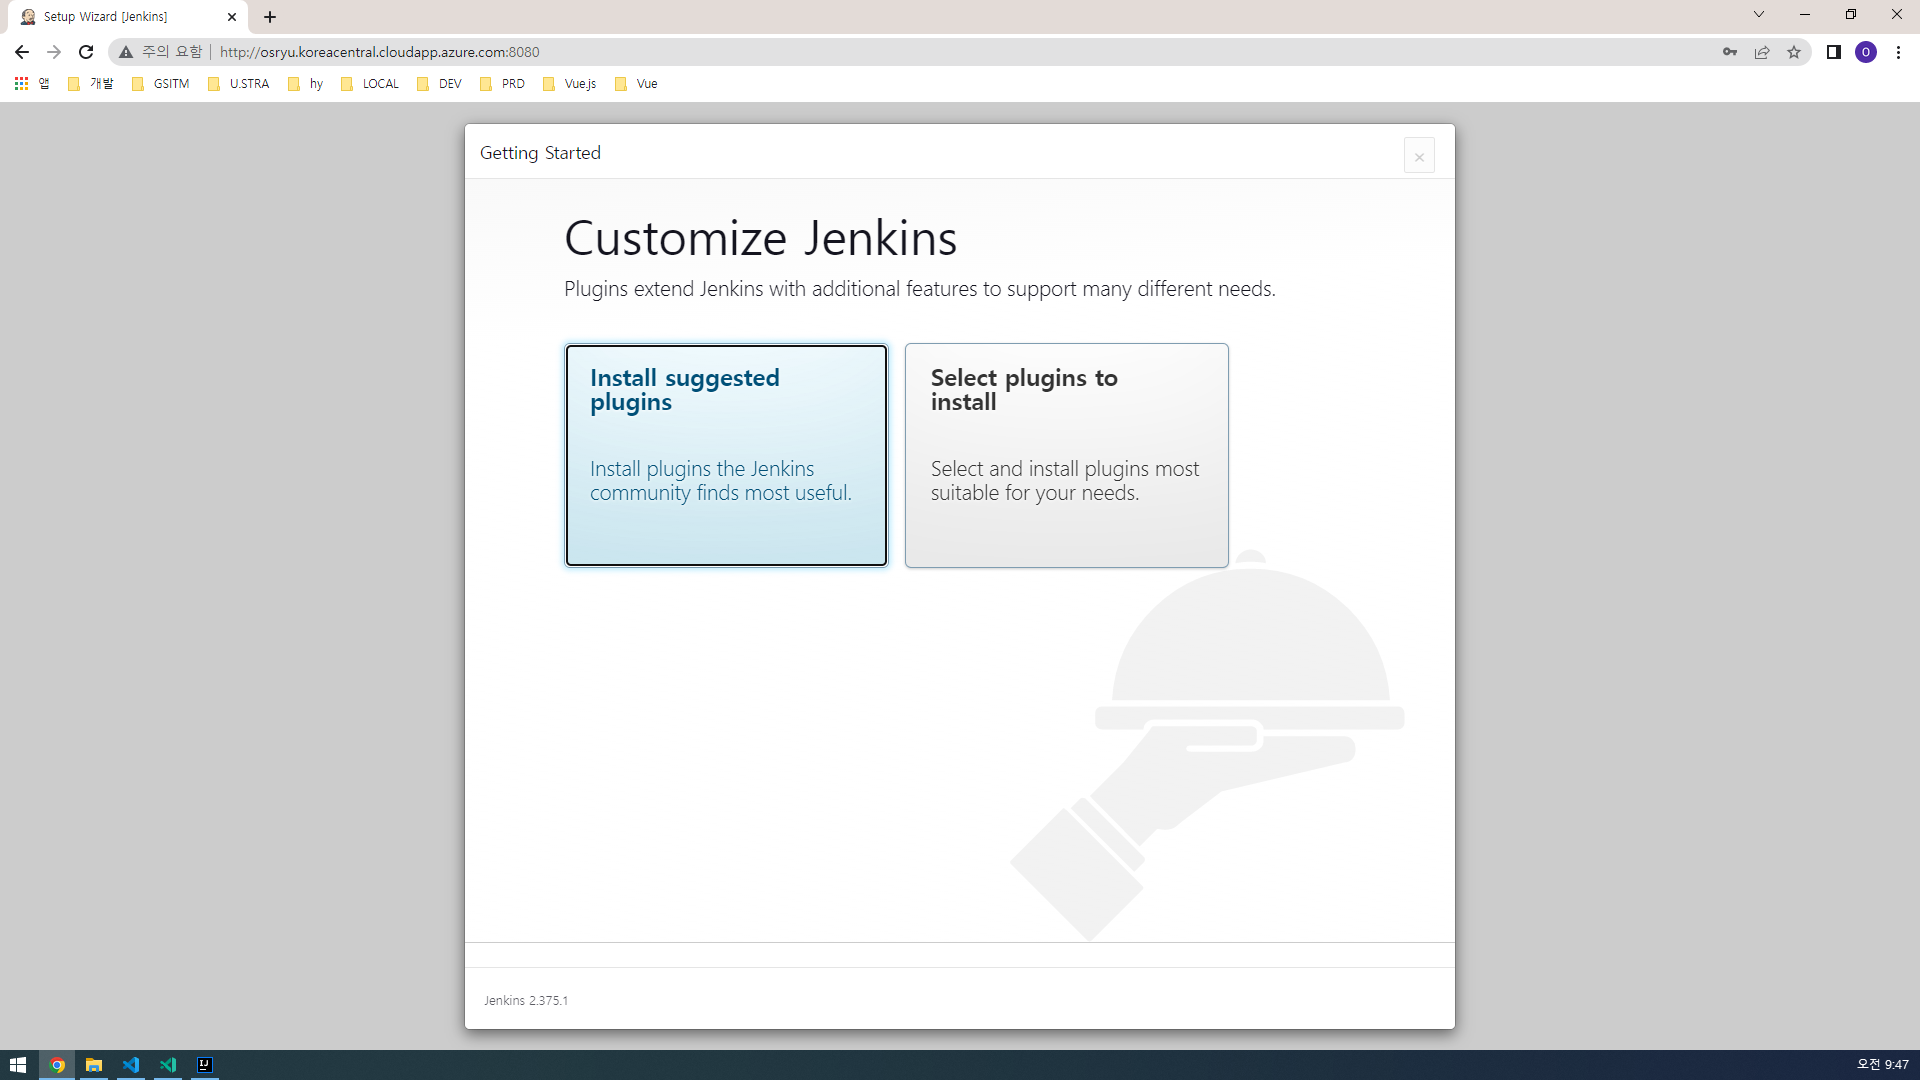This screenshot has height=1080, width=1920.
Task: Open Windows Start menu
Action: click(18, 1065)
